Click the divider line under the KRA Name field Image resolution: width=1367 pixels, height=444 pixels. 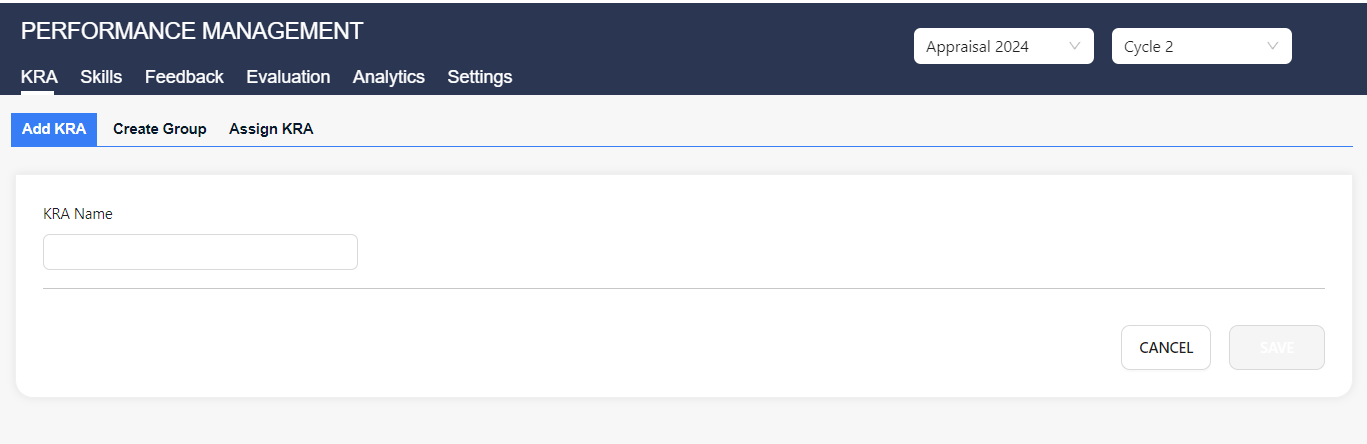(x=684, y=288)
